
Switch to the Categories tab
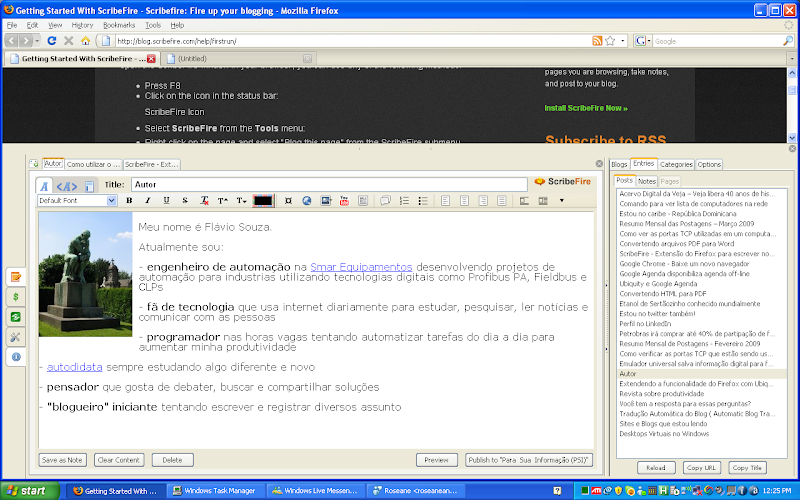click(676, 164)
